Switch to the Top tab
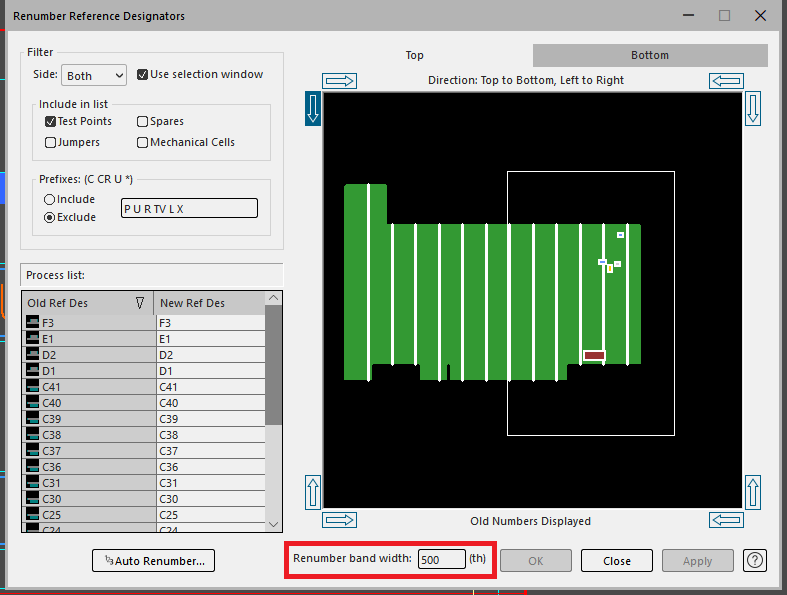The width and height of the screenshot is (787, 595). [414, 55]
